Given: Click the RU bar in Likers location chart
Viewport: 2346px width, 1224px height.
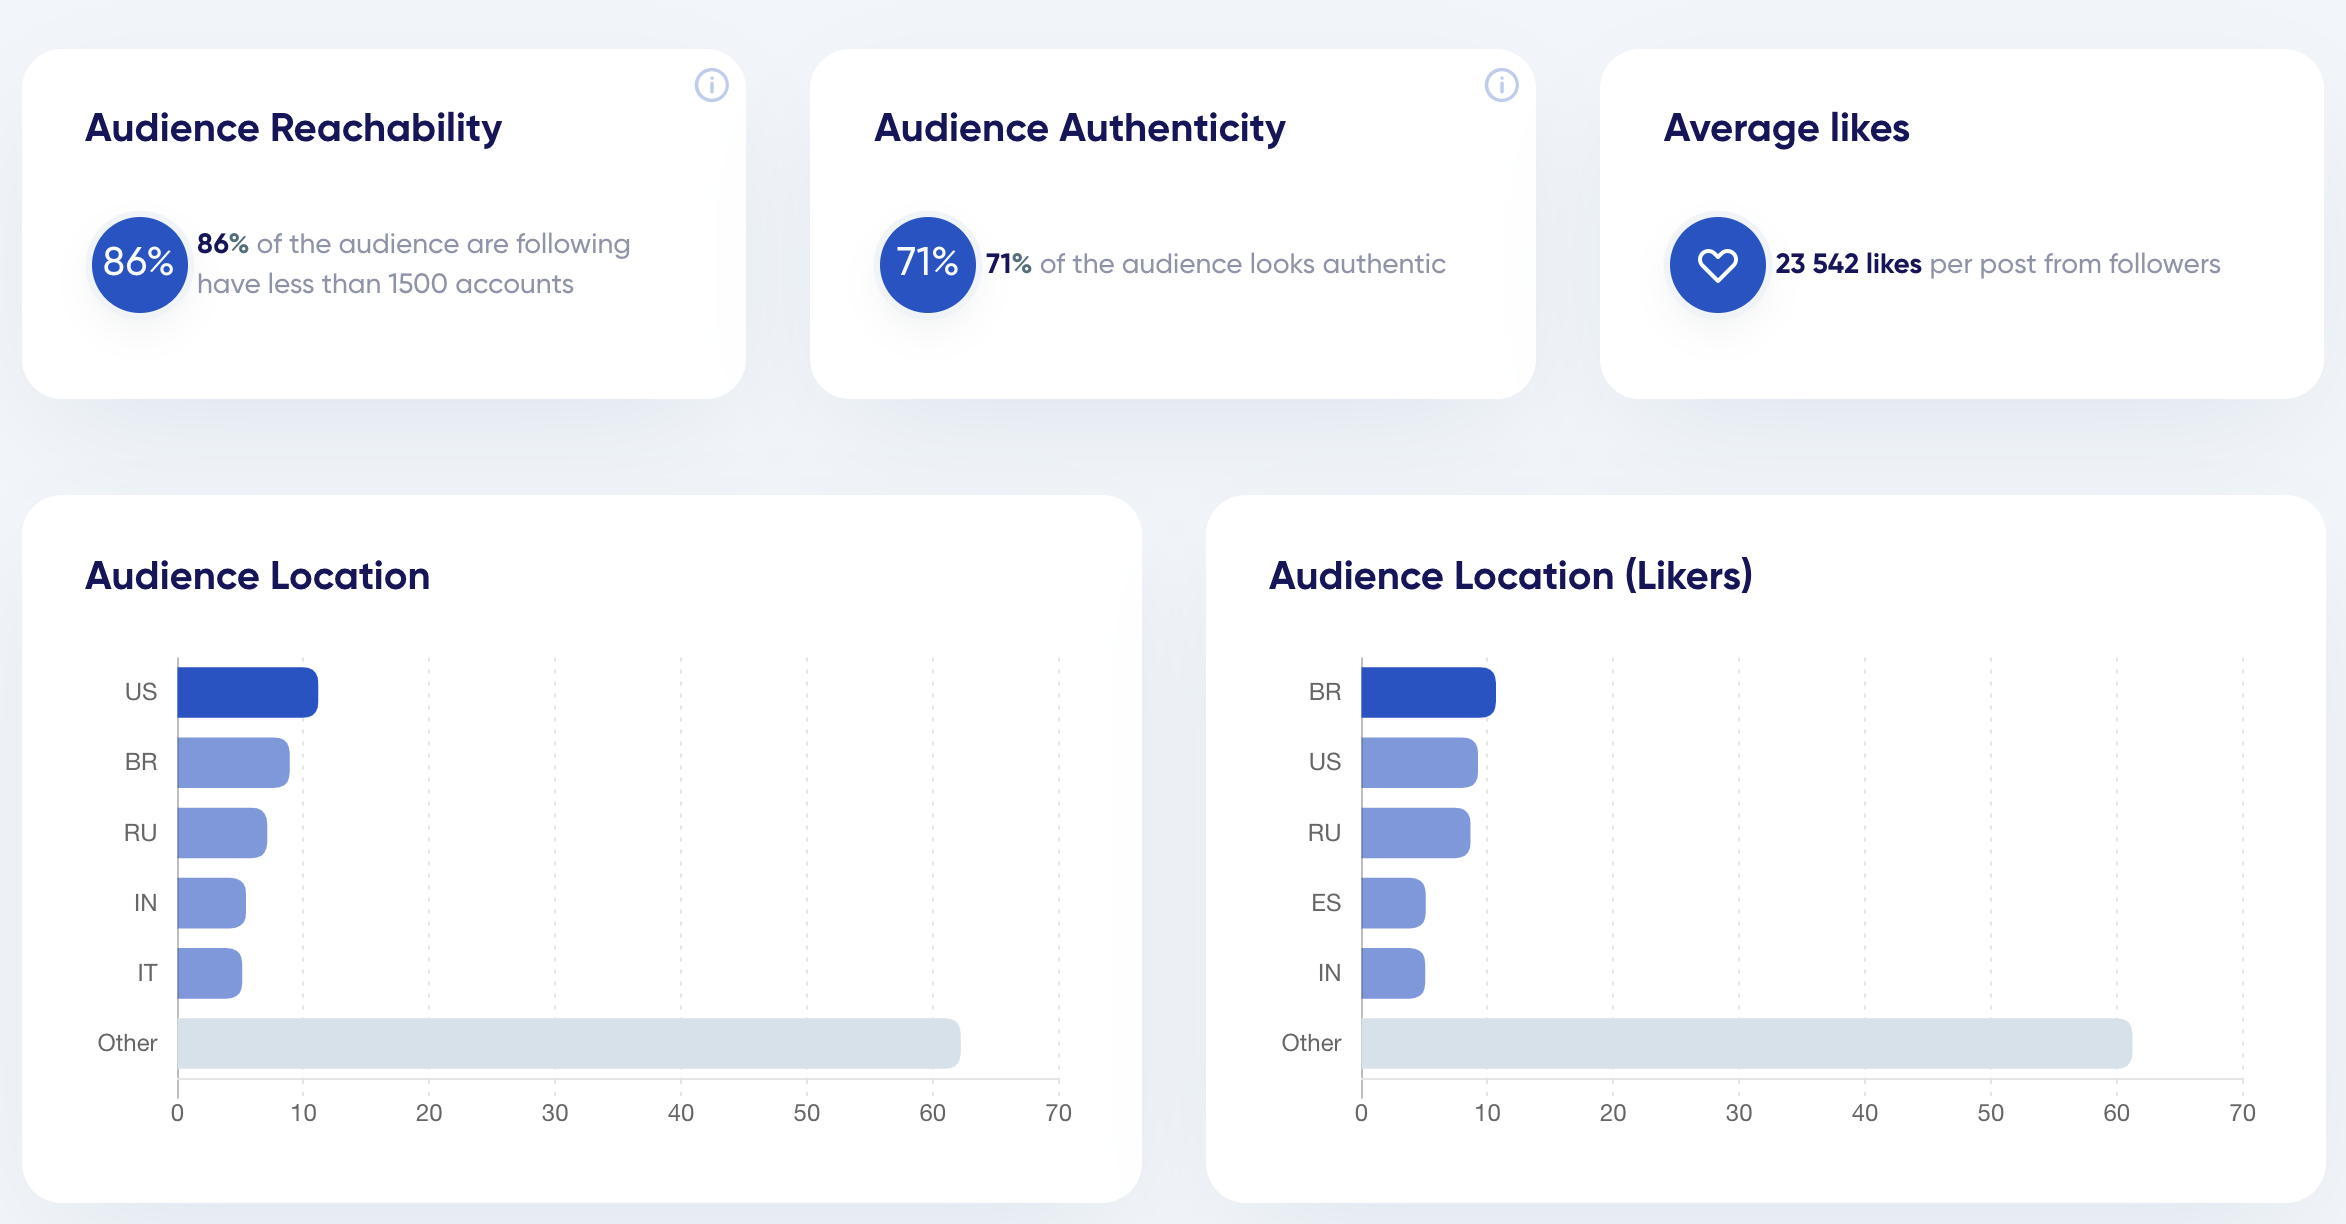Looking at the screenshot, I should [x=1415, y=833].
